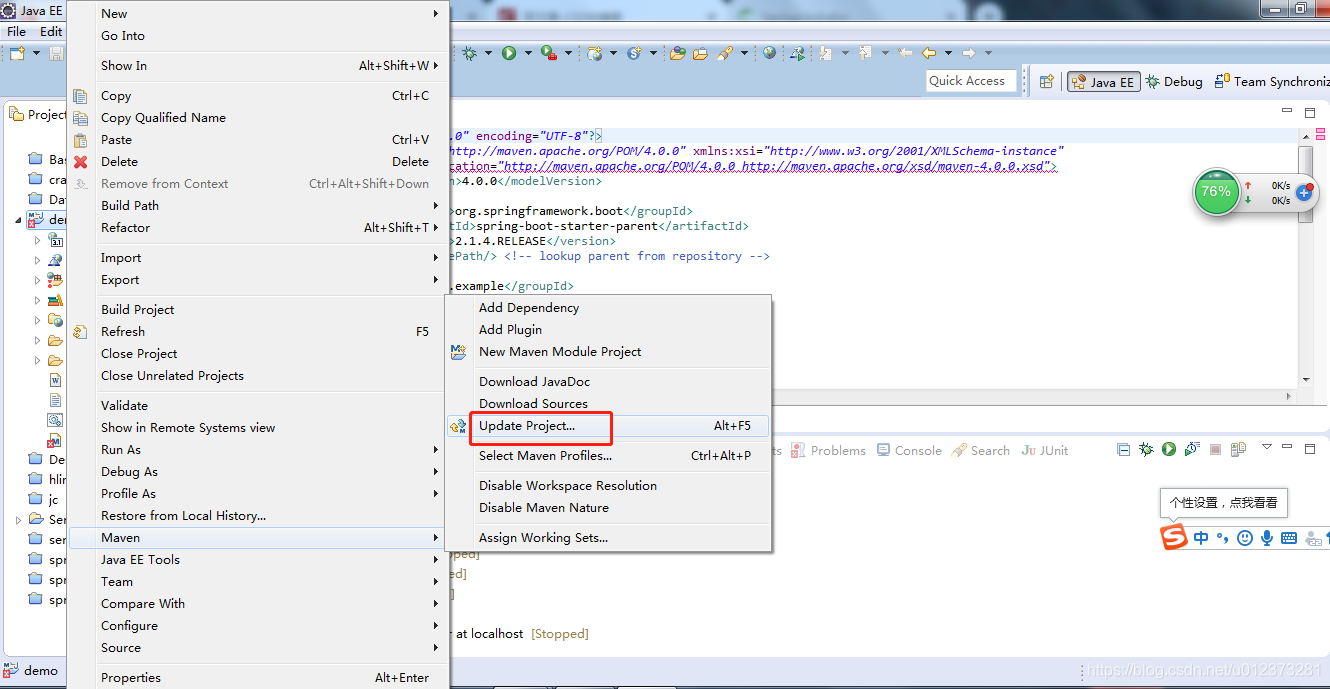Open the File menu in menu bar
The height and width of the screenshot is (689, 1330).
(x=16, y=31)
